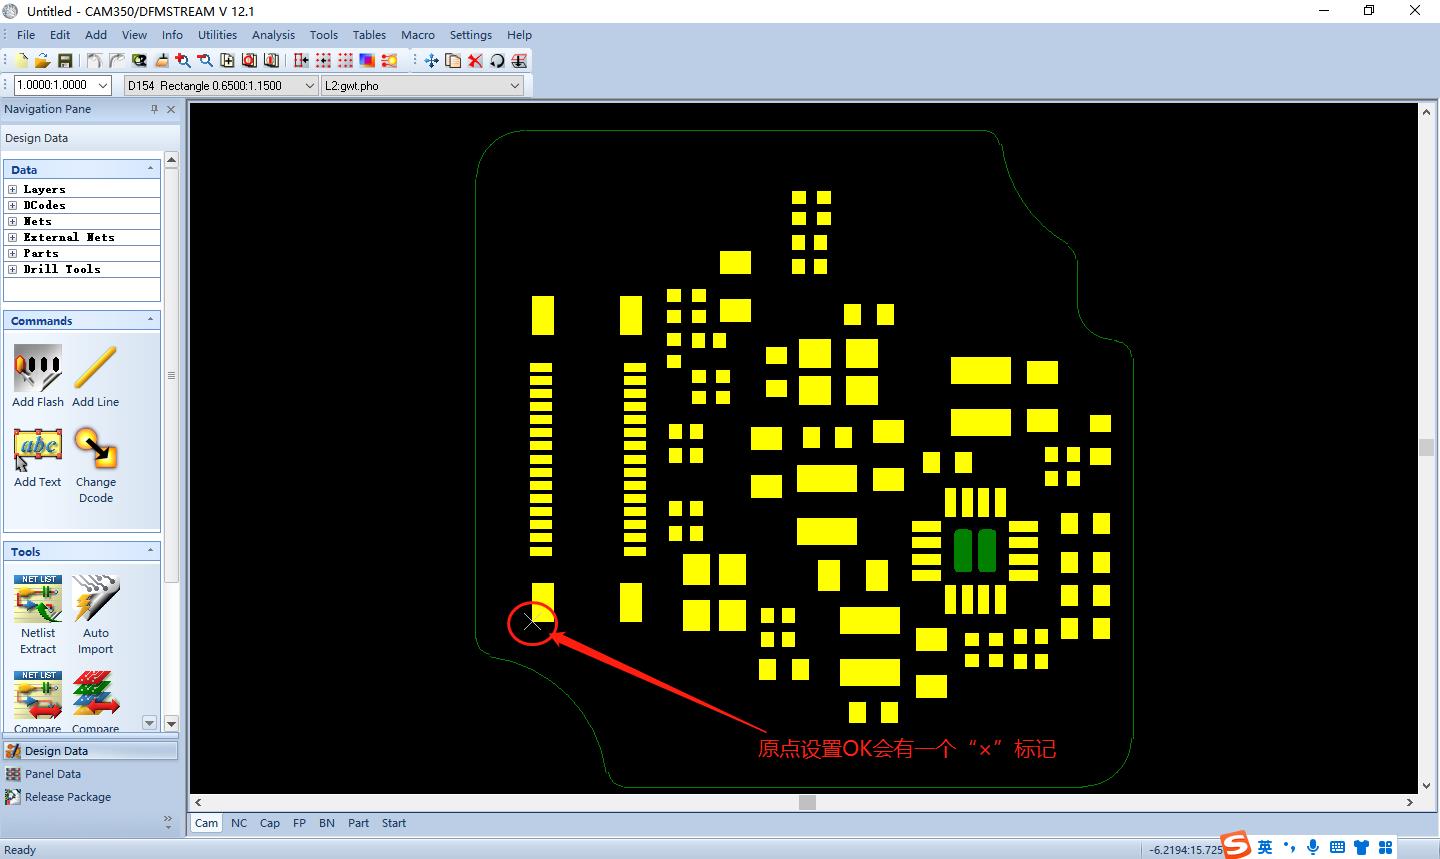The height and width of the screenshot is (859, 1440).
Task: Switch to Panel Data view
Action: (52, 774)
